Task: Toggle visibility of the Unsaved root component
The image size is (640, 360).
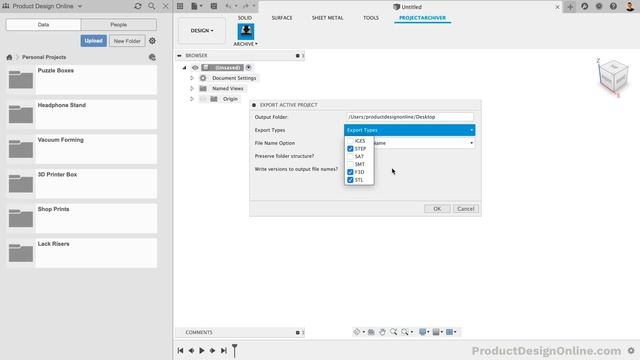Action: point(195,67)
